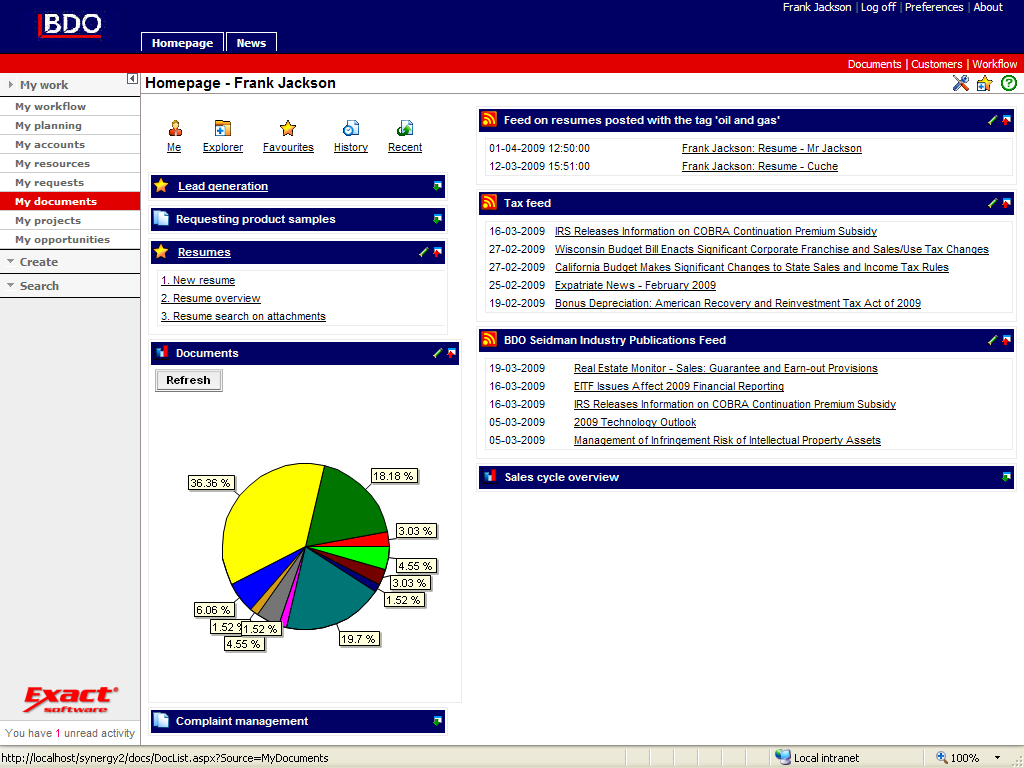Open 2009 Technology Outlook link
The height and width of the screenshot is (768, 1024).
pos(635,423)
